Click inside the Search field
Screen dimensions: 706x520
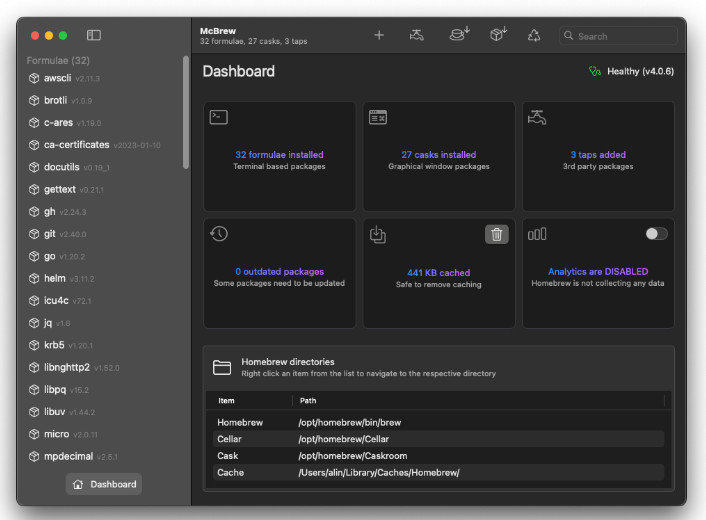pyautogui.click(x=618, y=36)
